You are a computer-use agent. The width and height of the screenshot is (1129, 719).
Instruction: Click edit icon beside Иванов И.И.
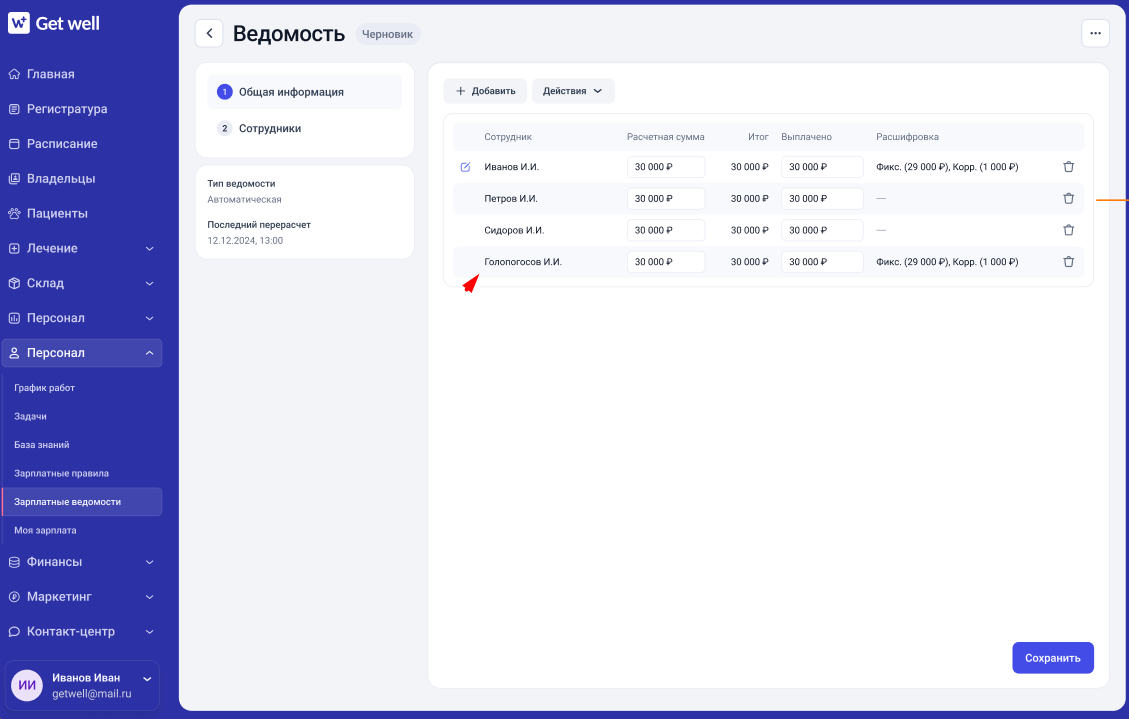[x=465, y=167]
